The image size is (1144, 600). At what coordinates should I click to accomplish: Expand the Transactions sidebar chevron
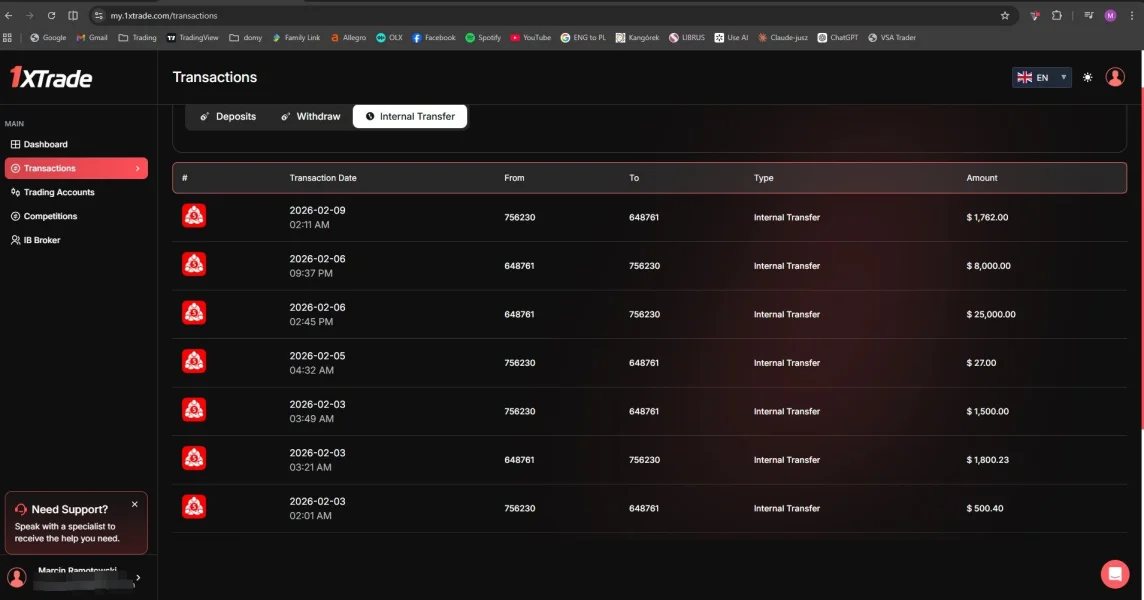[x=137, y=169]
